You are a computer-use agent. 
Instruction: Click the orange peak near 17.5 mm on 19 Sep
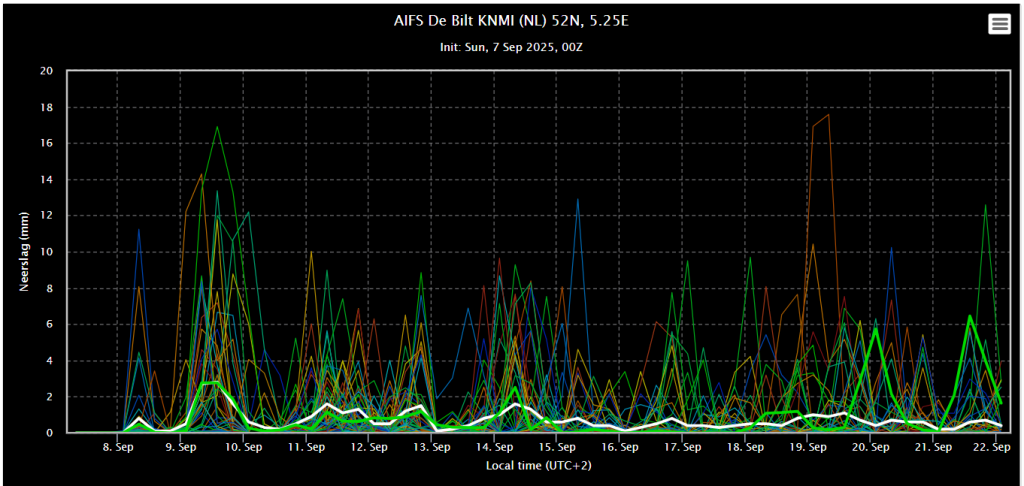point(828,115)
